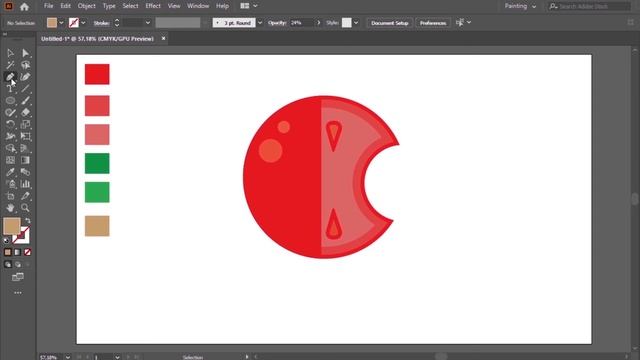Open the Type menu
The image size is (640, 360).
[x=109, y=6]
